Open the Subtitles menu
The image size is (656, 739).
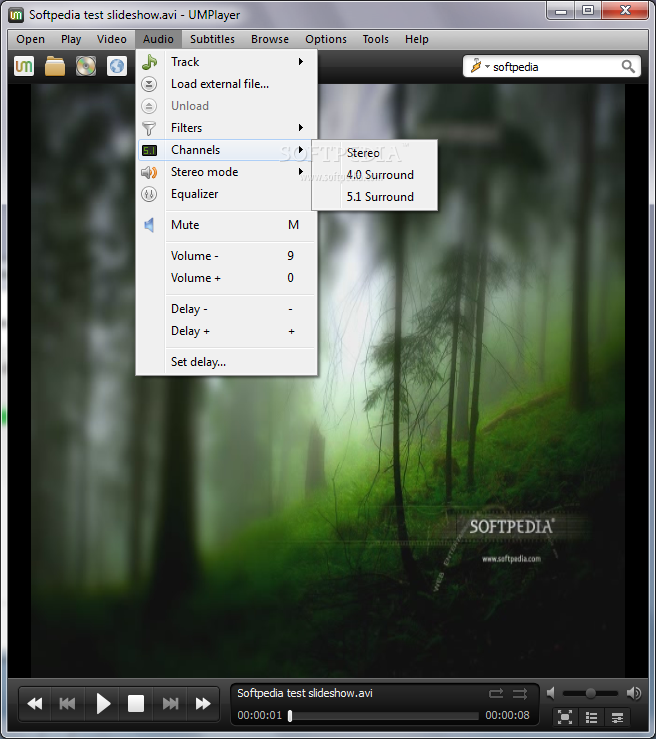(x=213, y=39)
